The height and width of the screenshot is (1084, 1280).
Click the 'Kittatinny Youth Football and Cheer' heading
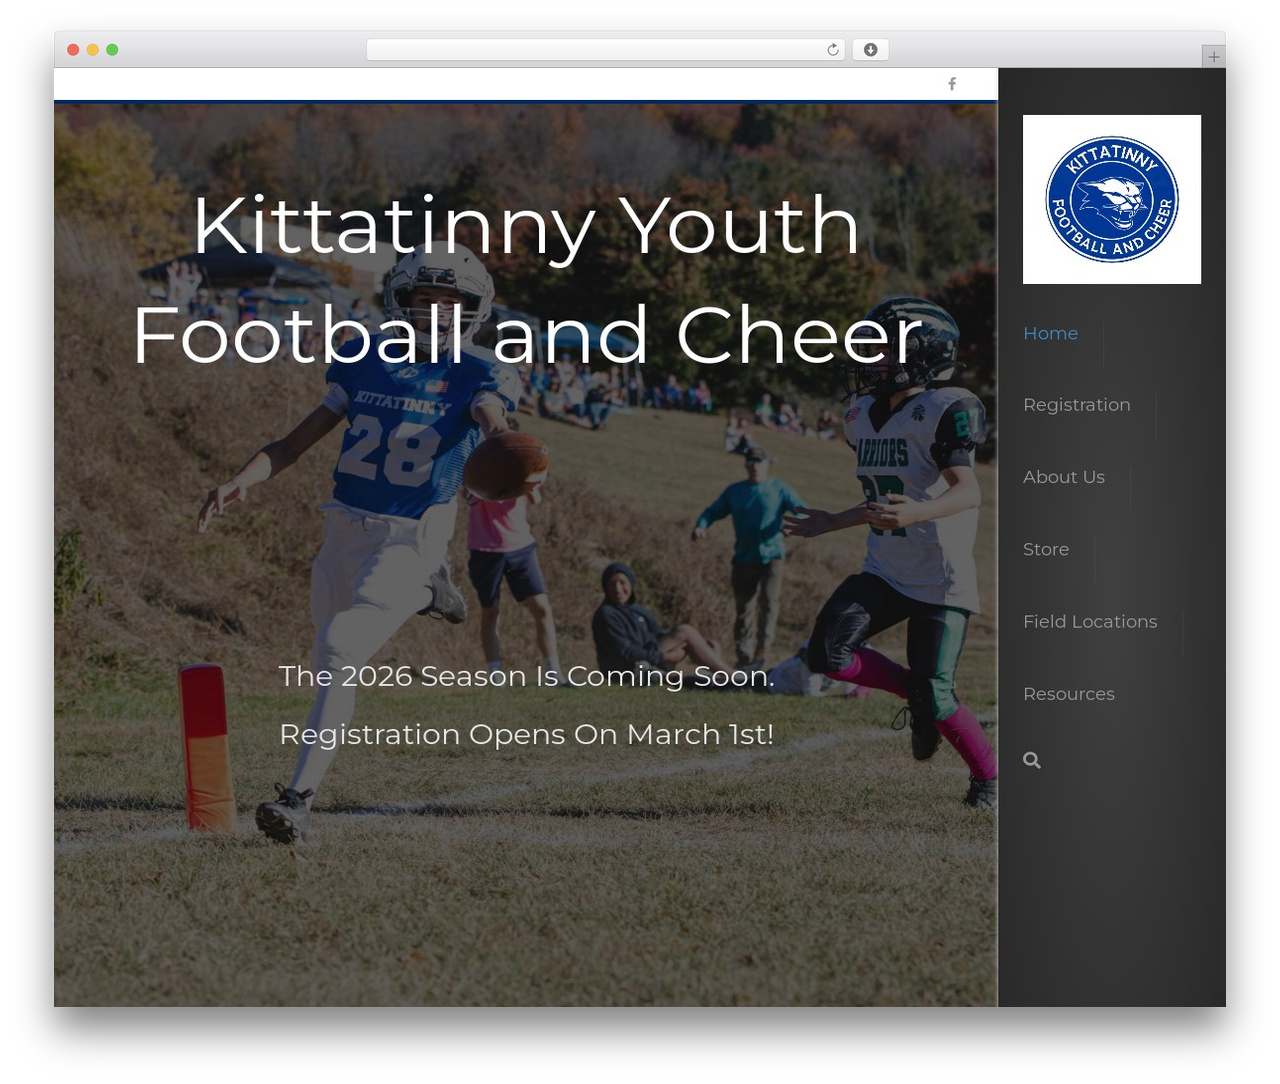pos(526,280)
